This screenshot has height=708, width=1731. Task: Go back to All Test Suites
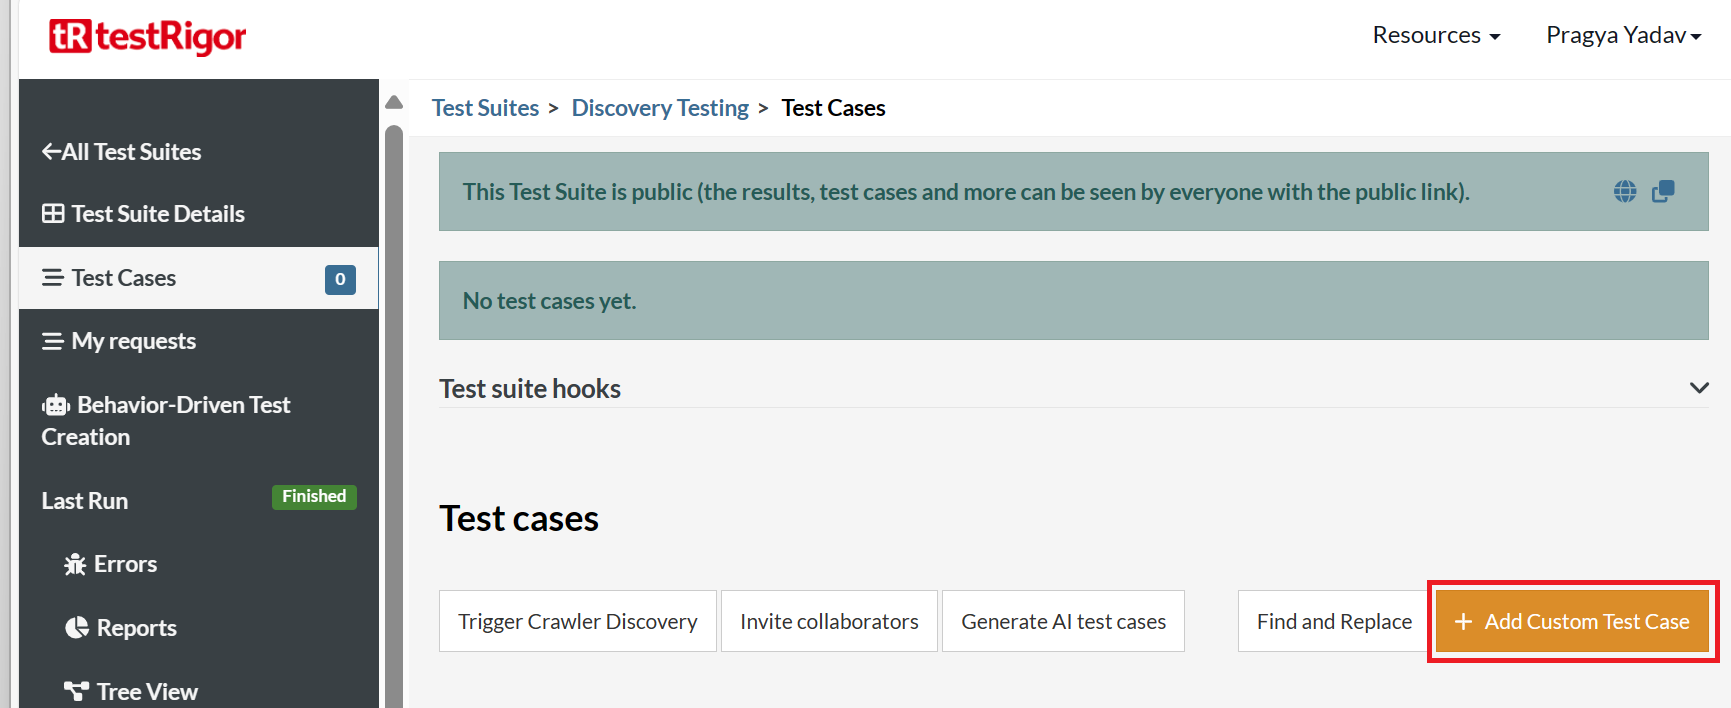(121, 152)
